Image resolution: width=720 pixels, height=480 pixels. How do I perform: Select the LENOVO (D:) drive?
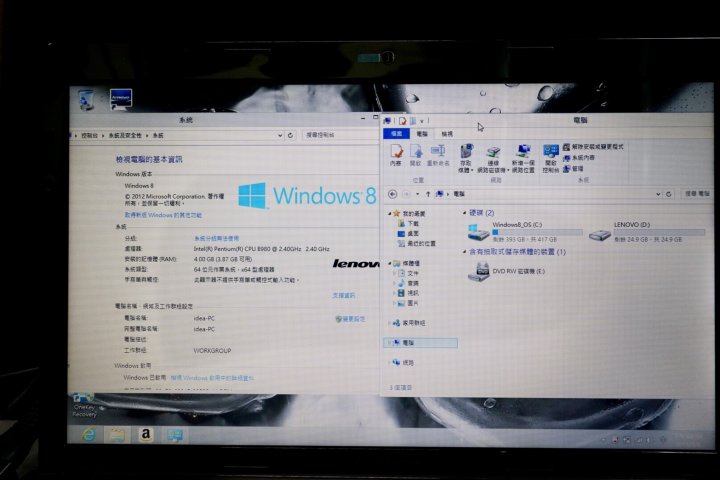coord(647,232)
